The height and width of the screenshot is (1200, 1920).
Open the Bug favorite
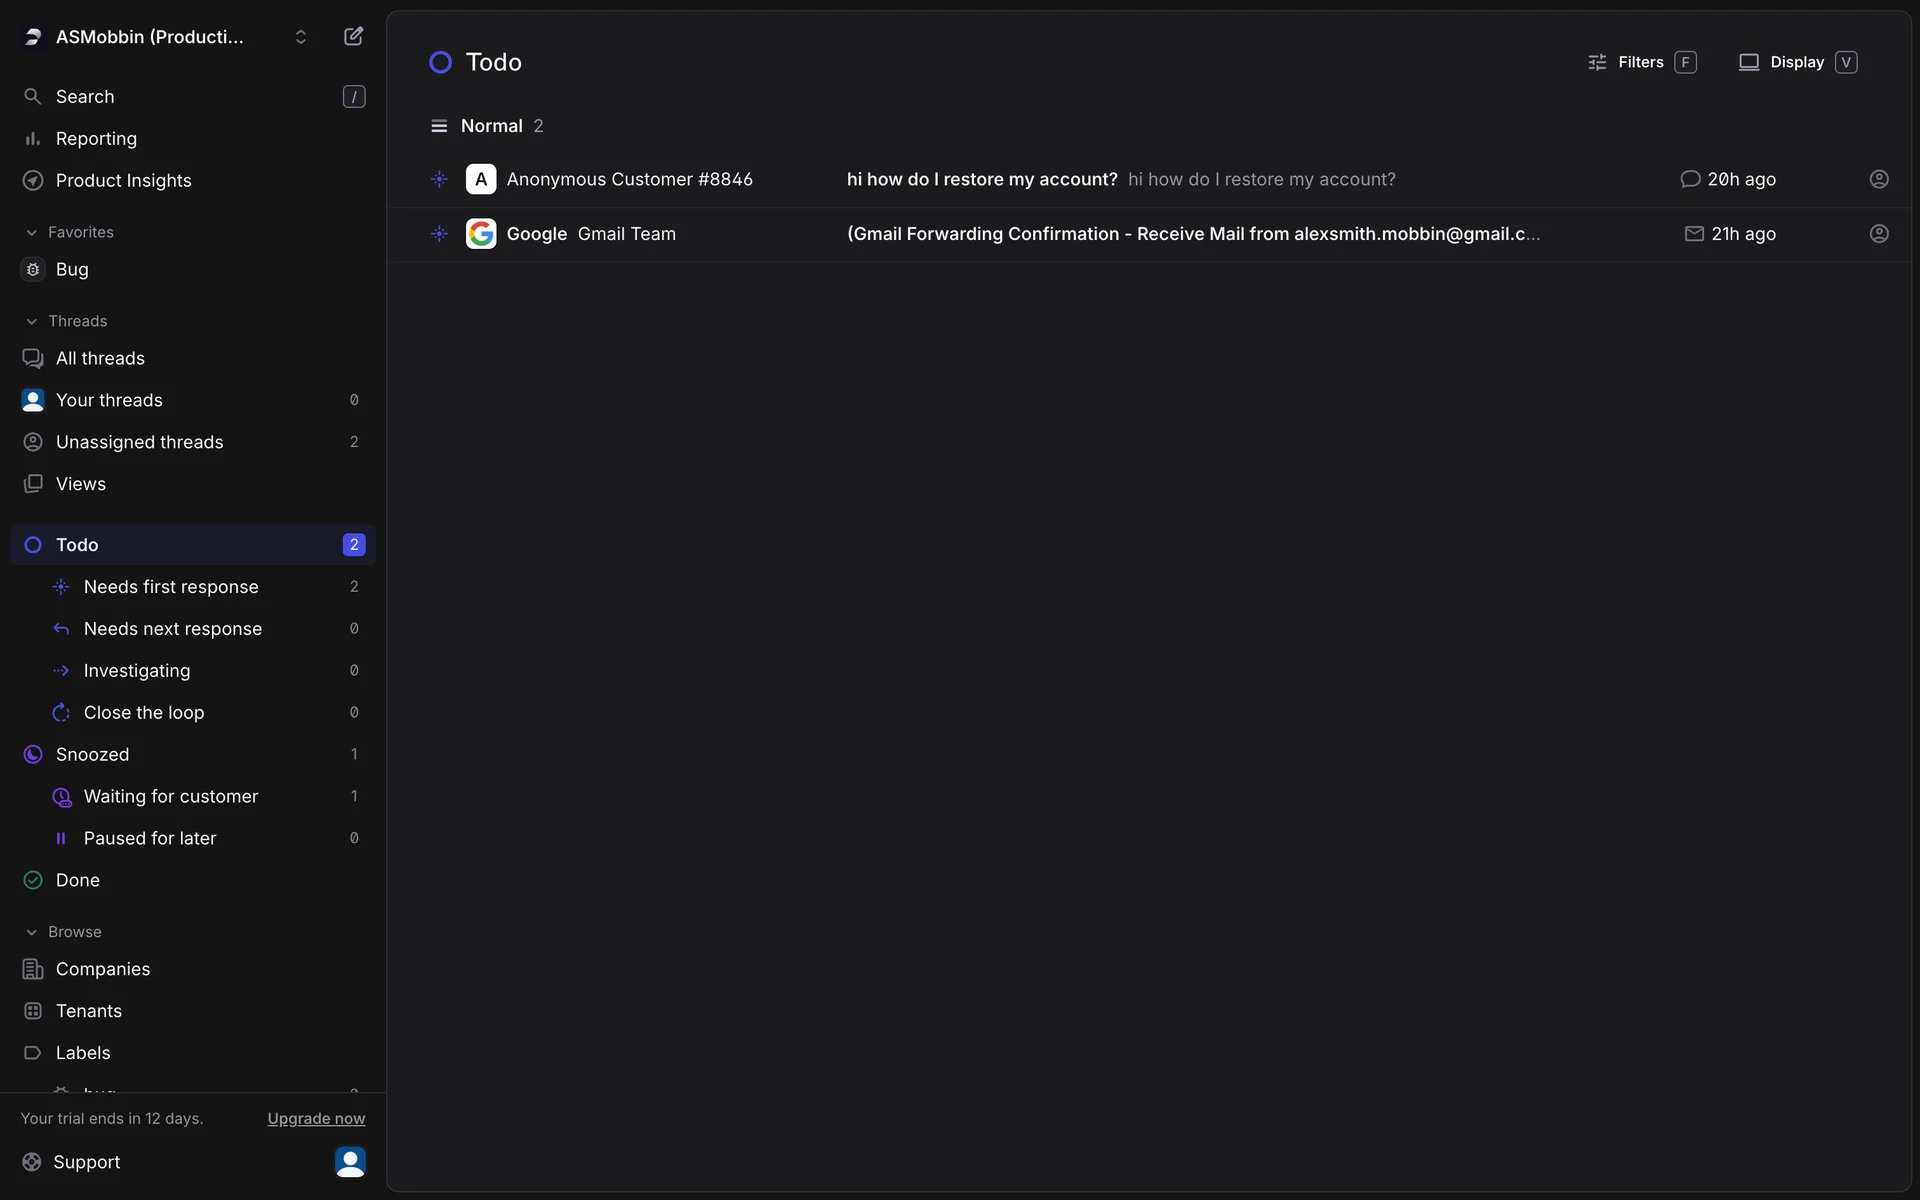pos(72,269)
